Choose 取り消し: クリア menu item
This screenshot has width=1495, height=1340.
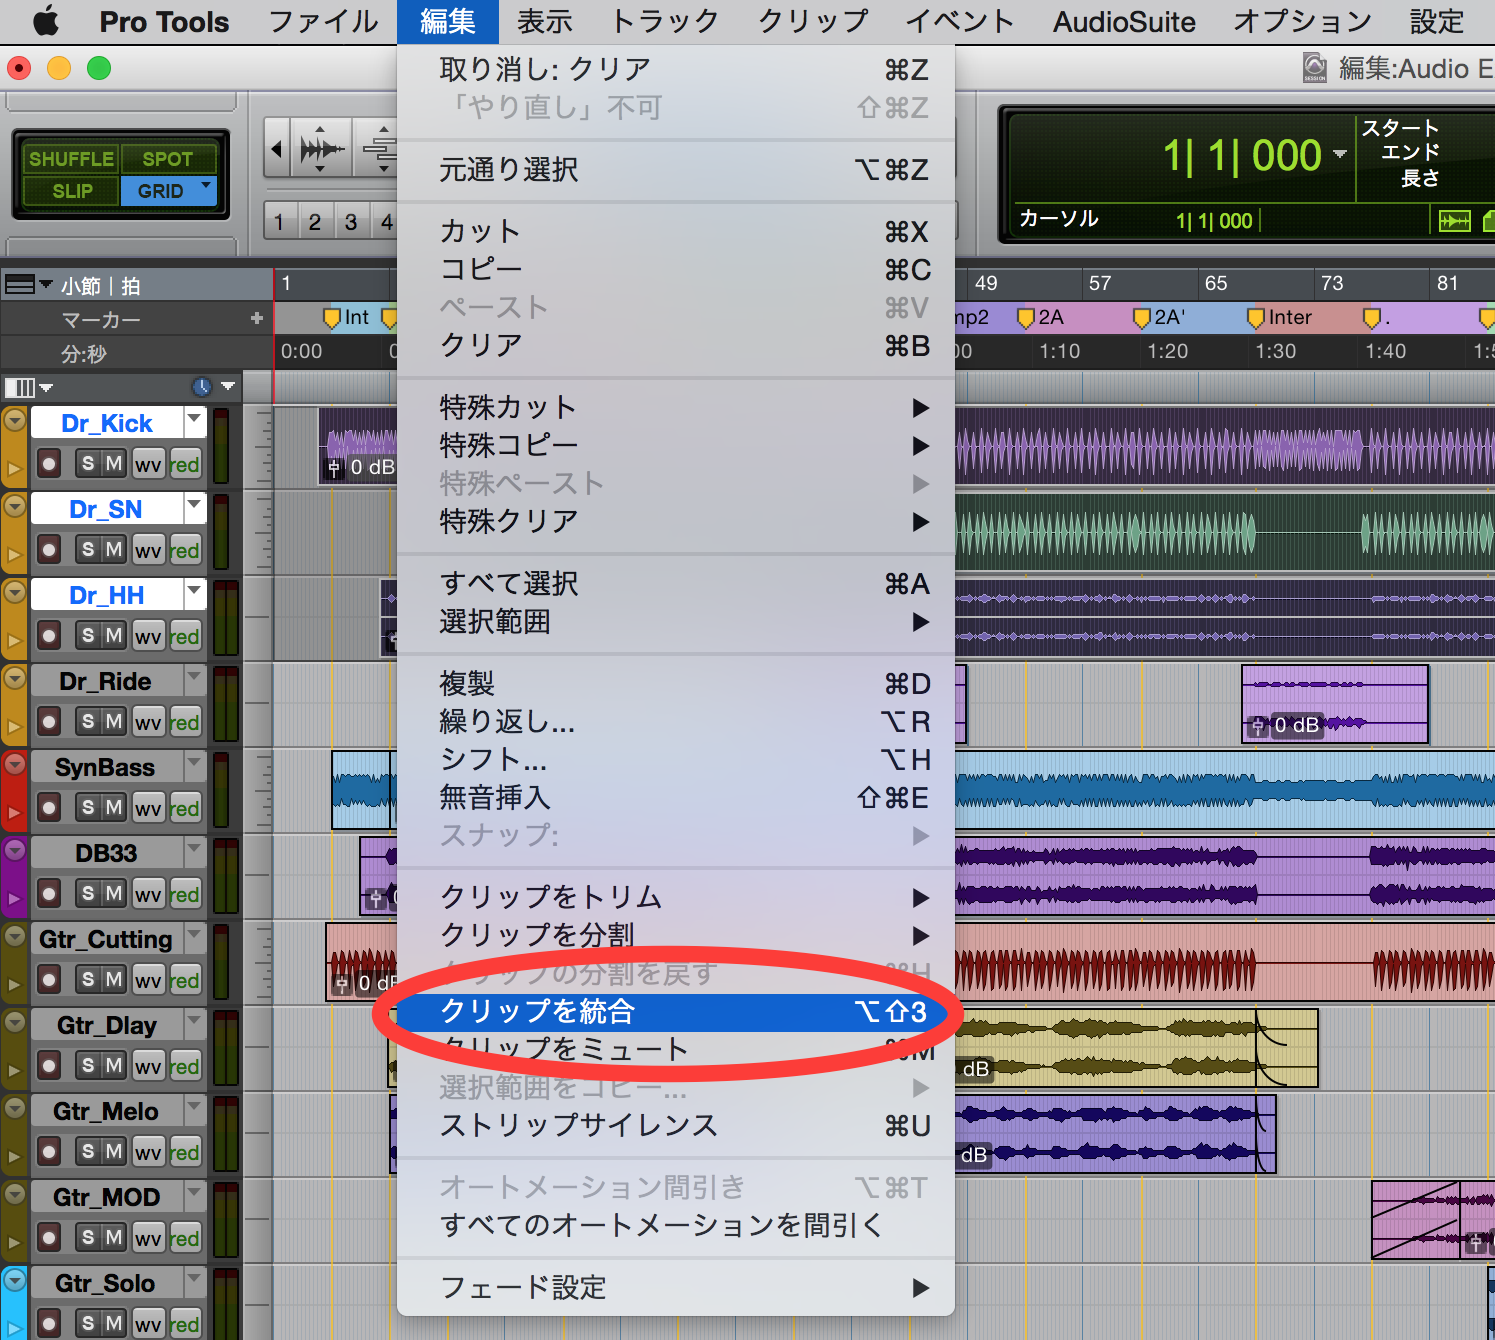pos(676,69)
